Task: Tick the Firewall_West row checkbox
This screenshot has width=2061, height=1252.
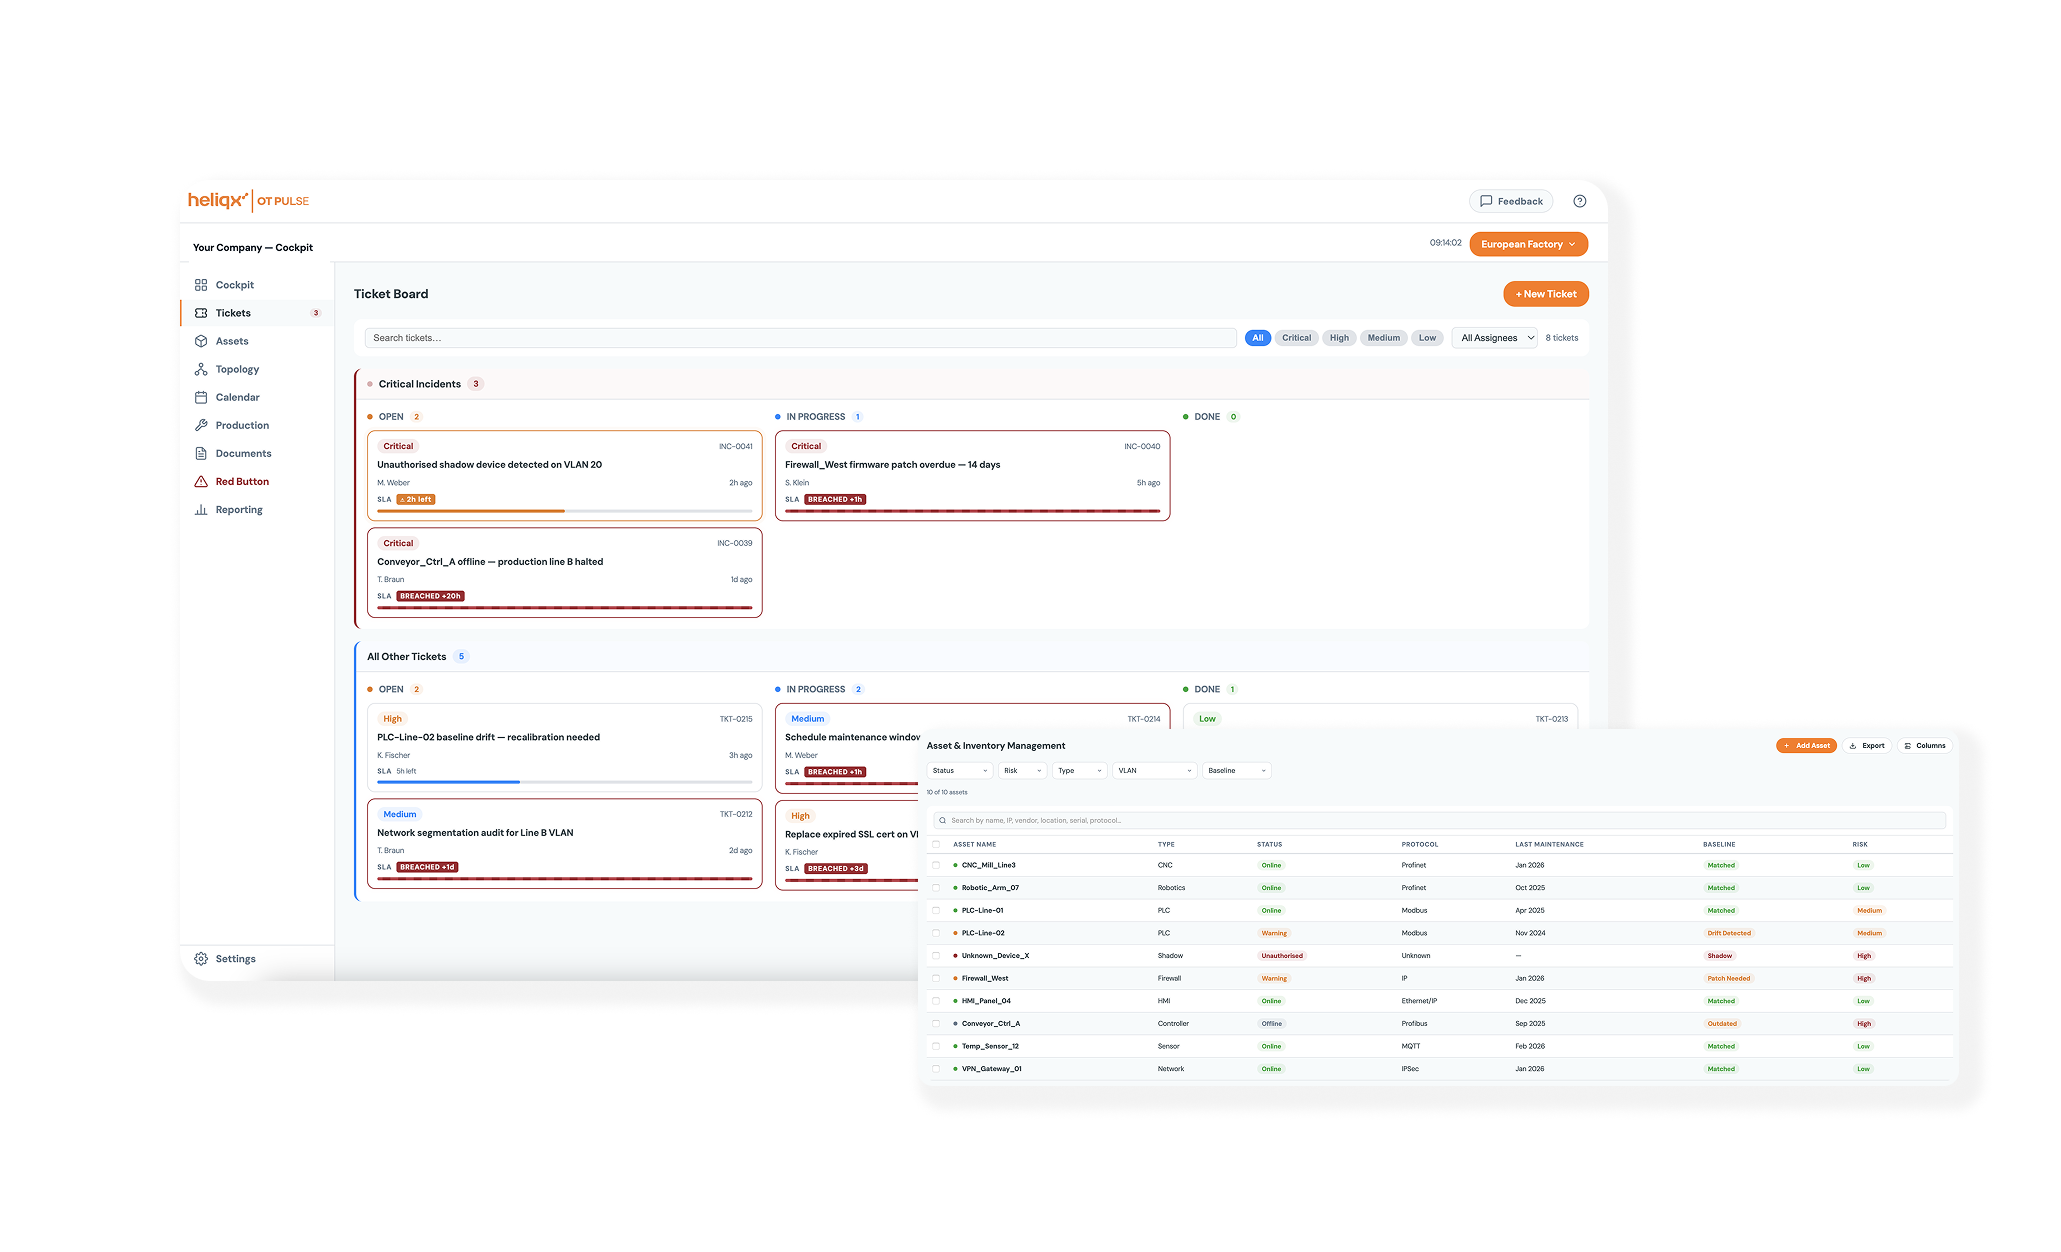Action: click(x=936, y=978)
